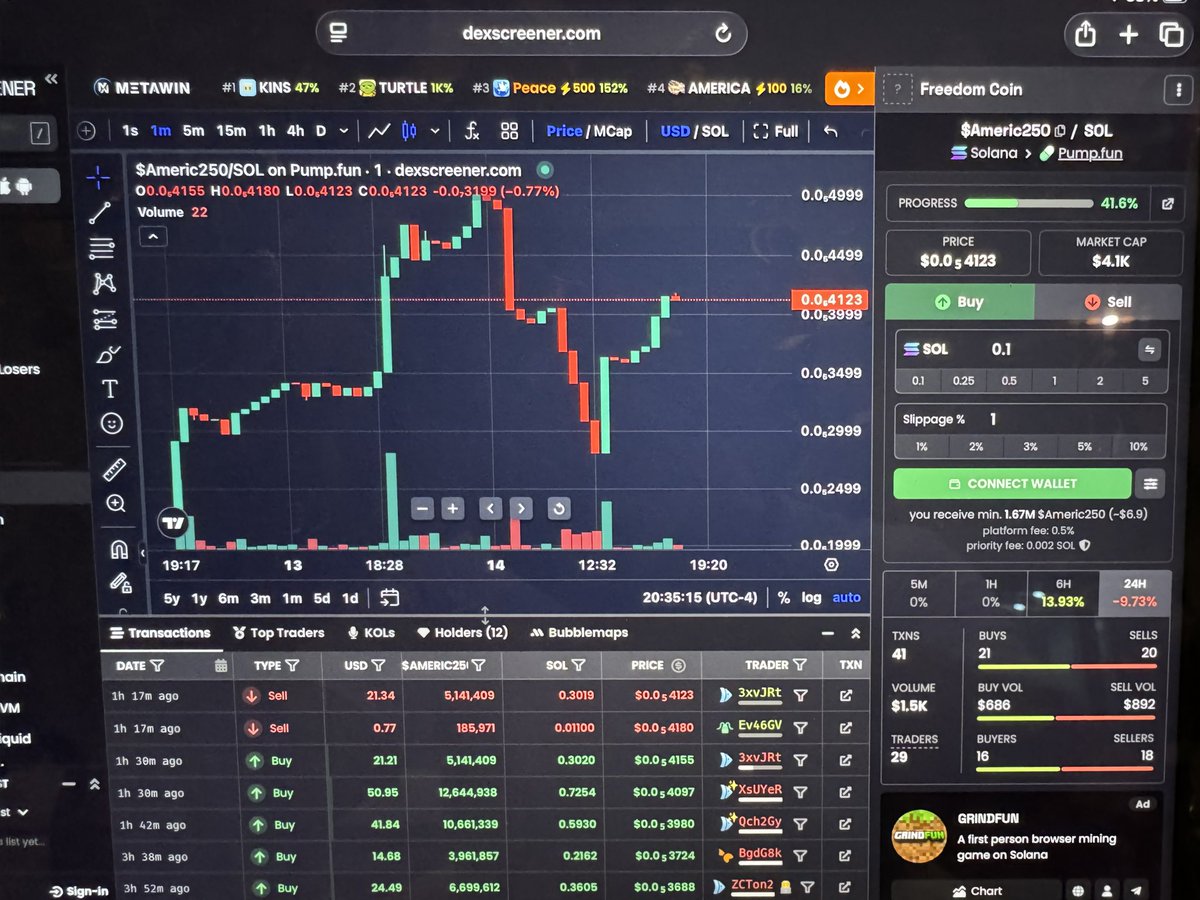Select the 5m timeframe

pyautogui.click(x=193, y=131)
